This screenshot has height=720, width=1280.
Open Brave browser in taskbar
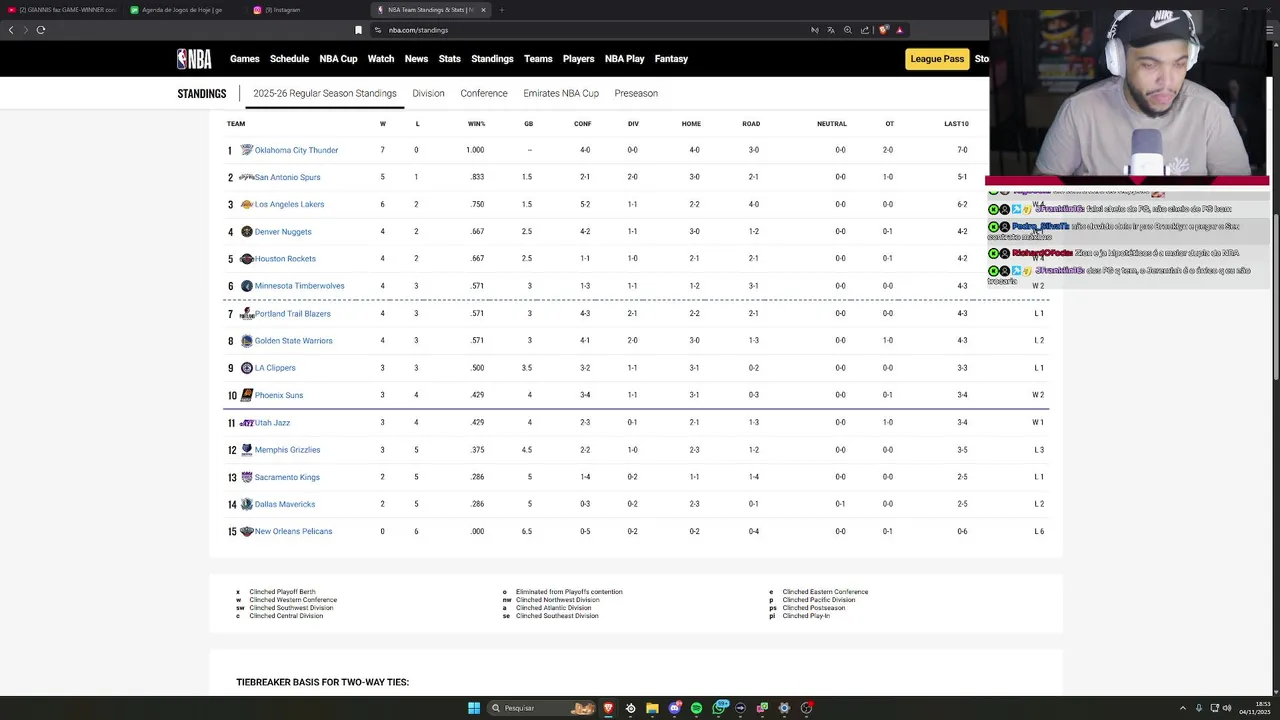pyautogui.click(x=608, y=708)
